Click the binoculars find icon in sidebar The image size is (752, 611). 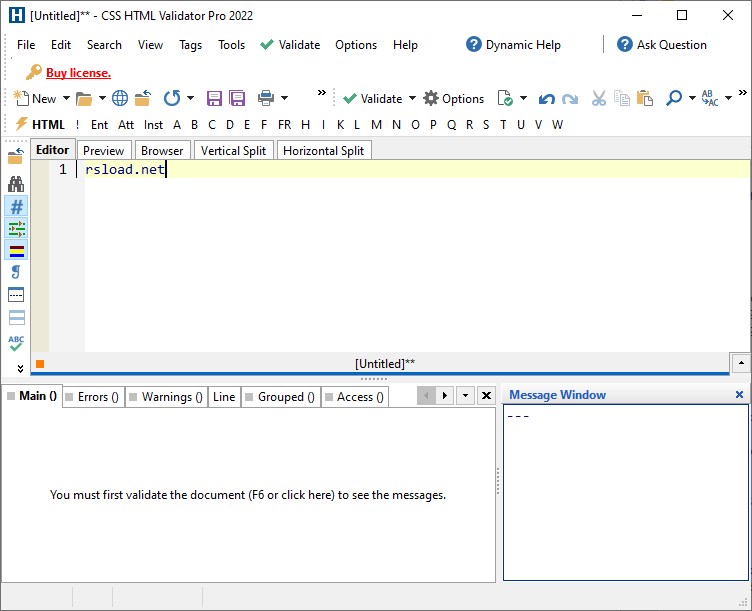(x=16, y=184)
